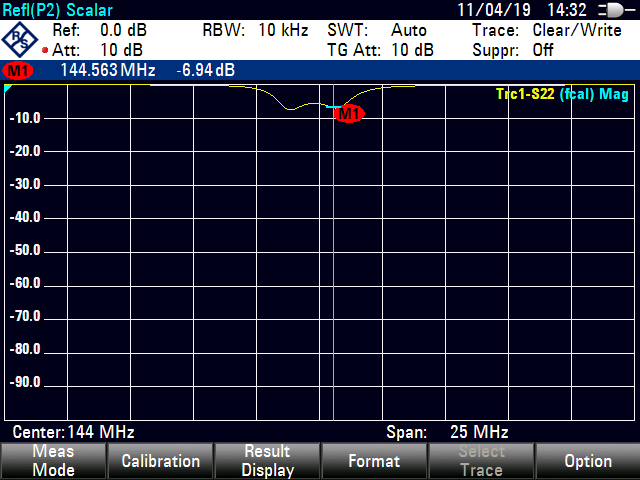
Task: Open the Calibration softkey menu
Action: [x=160, y=461]
